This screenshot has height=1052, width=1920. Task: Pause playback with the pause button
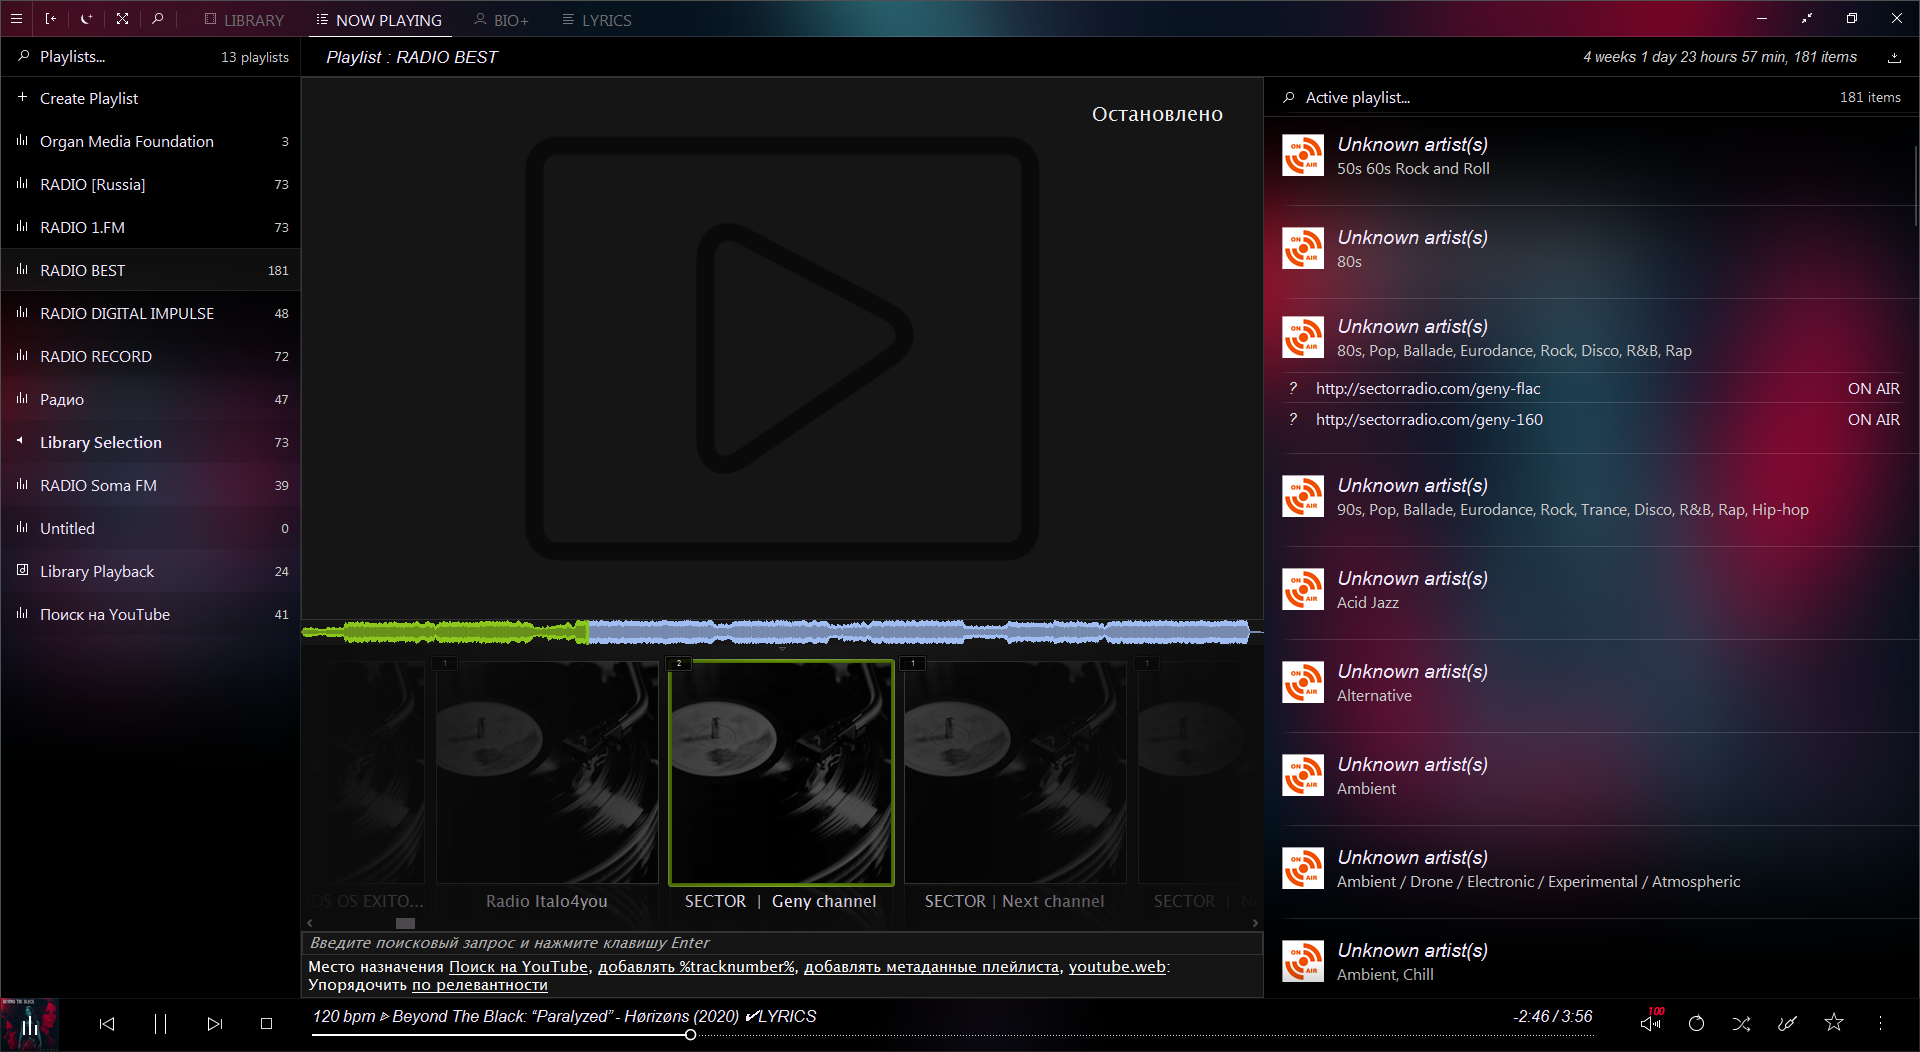[160, 1023]
